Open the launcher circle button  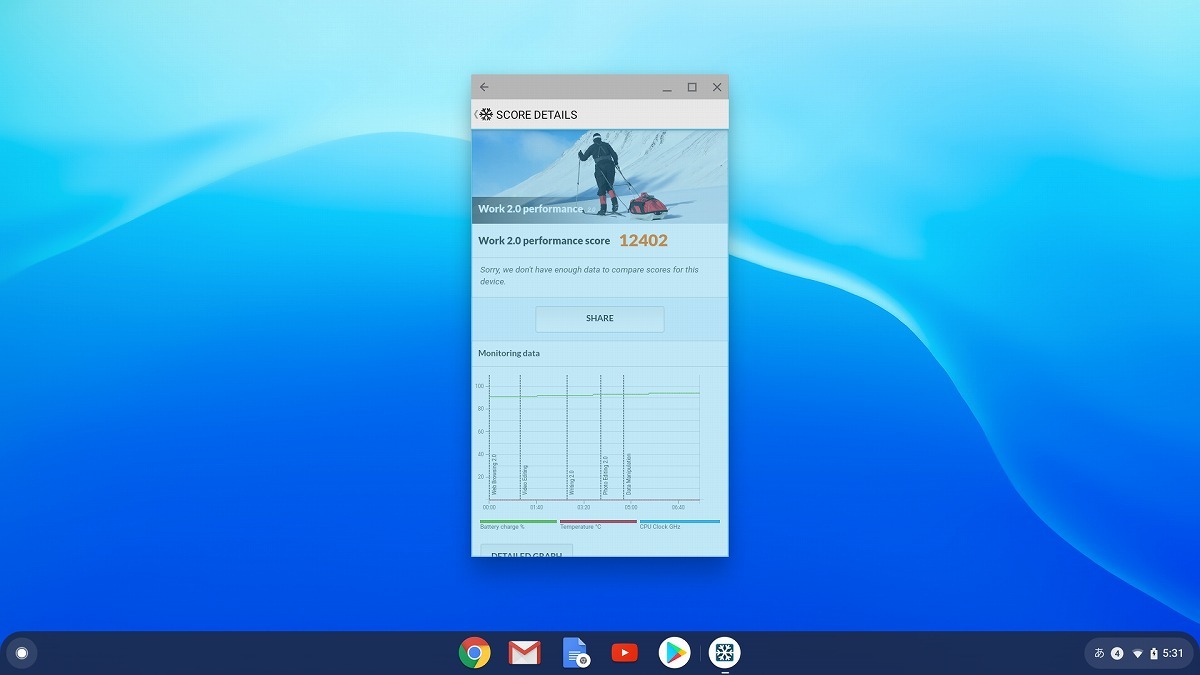pos(21,653)
